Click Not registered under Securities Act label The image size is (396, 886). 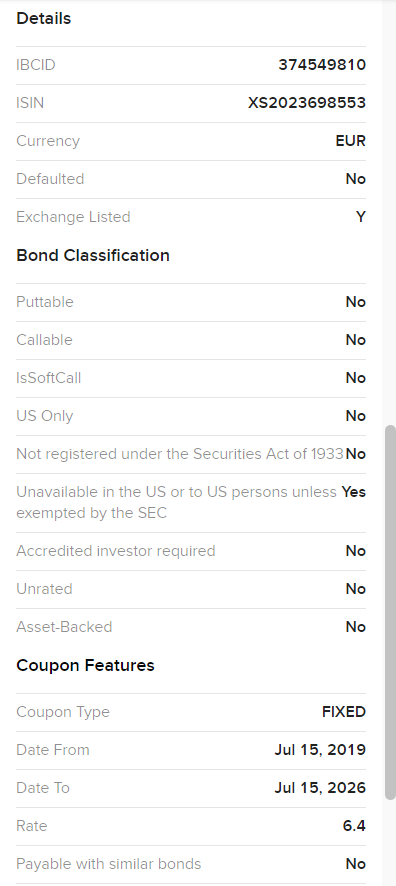pyautogui.click(x=180, y=454)
